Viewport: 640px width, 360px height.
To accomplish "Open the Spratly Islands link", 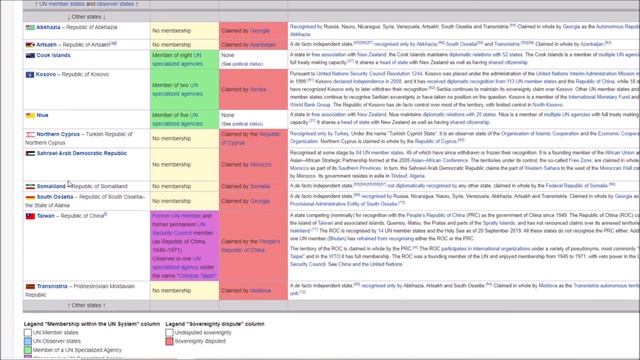I will pos(499,223).
